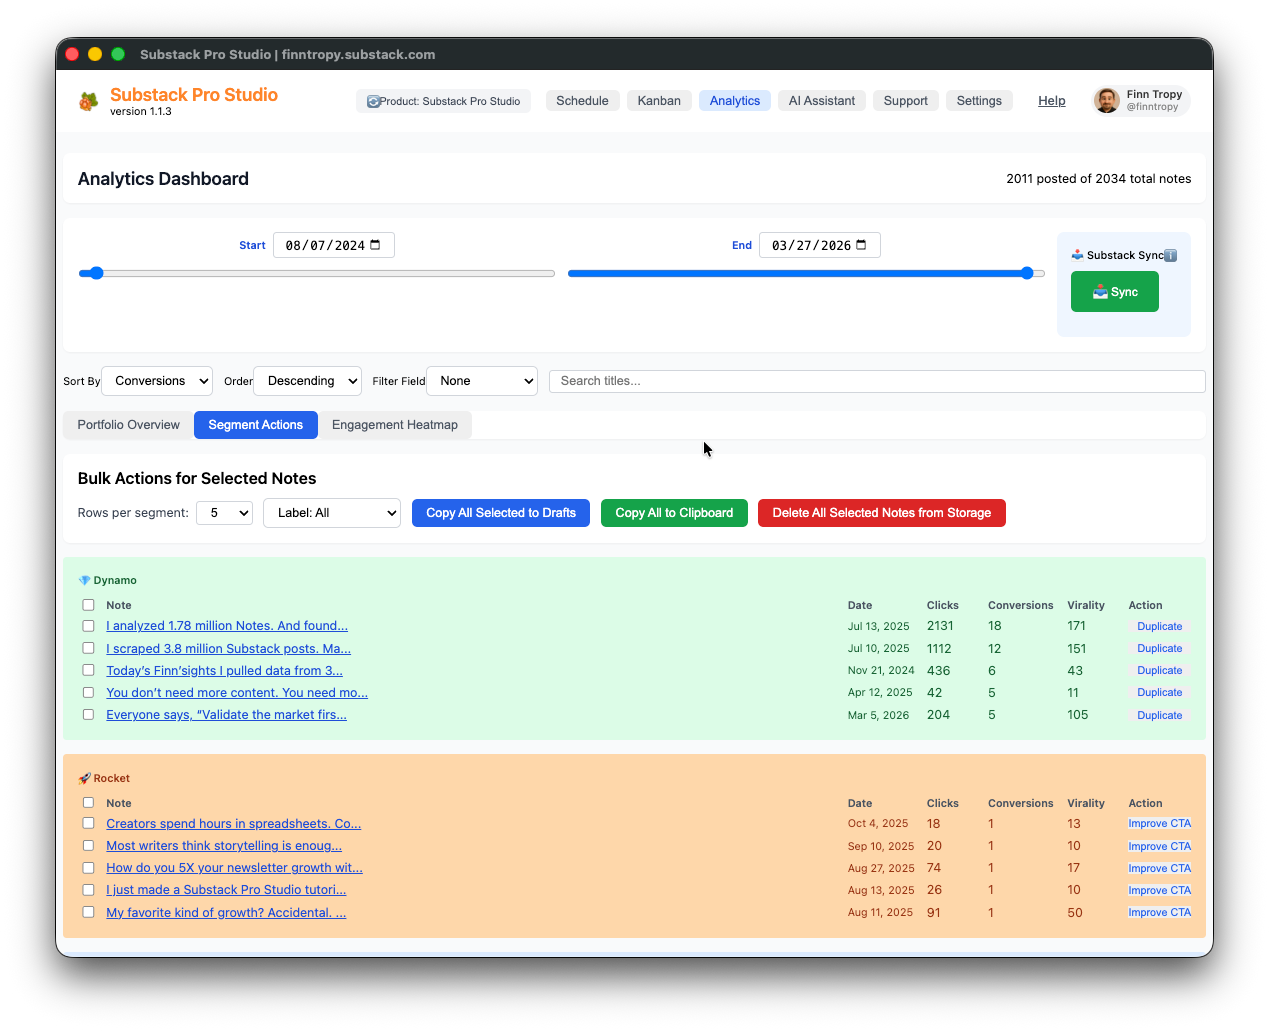The height and width of the screenshot is (1031, 1269).
Task: Select the Segment Actions tab
Action: 256,425
